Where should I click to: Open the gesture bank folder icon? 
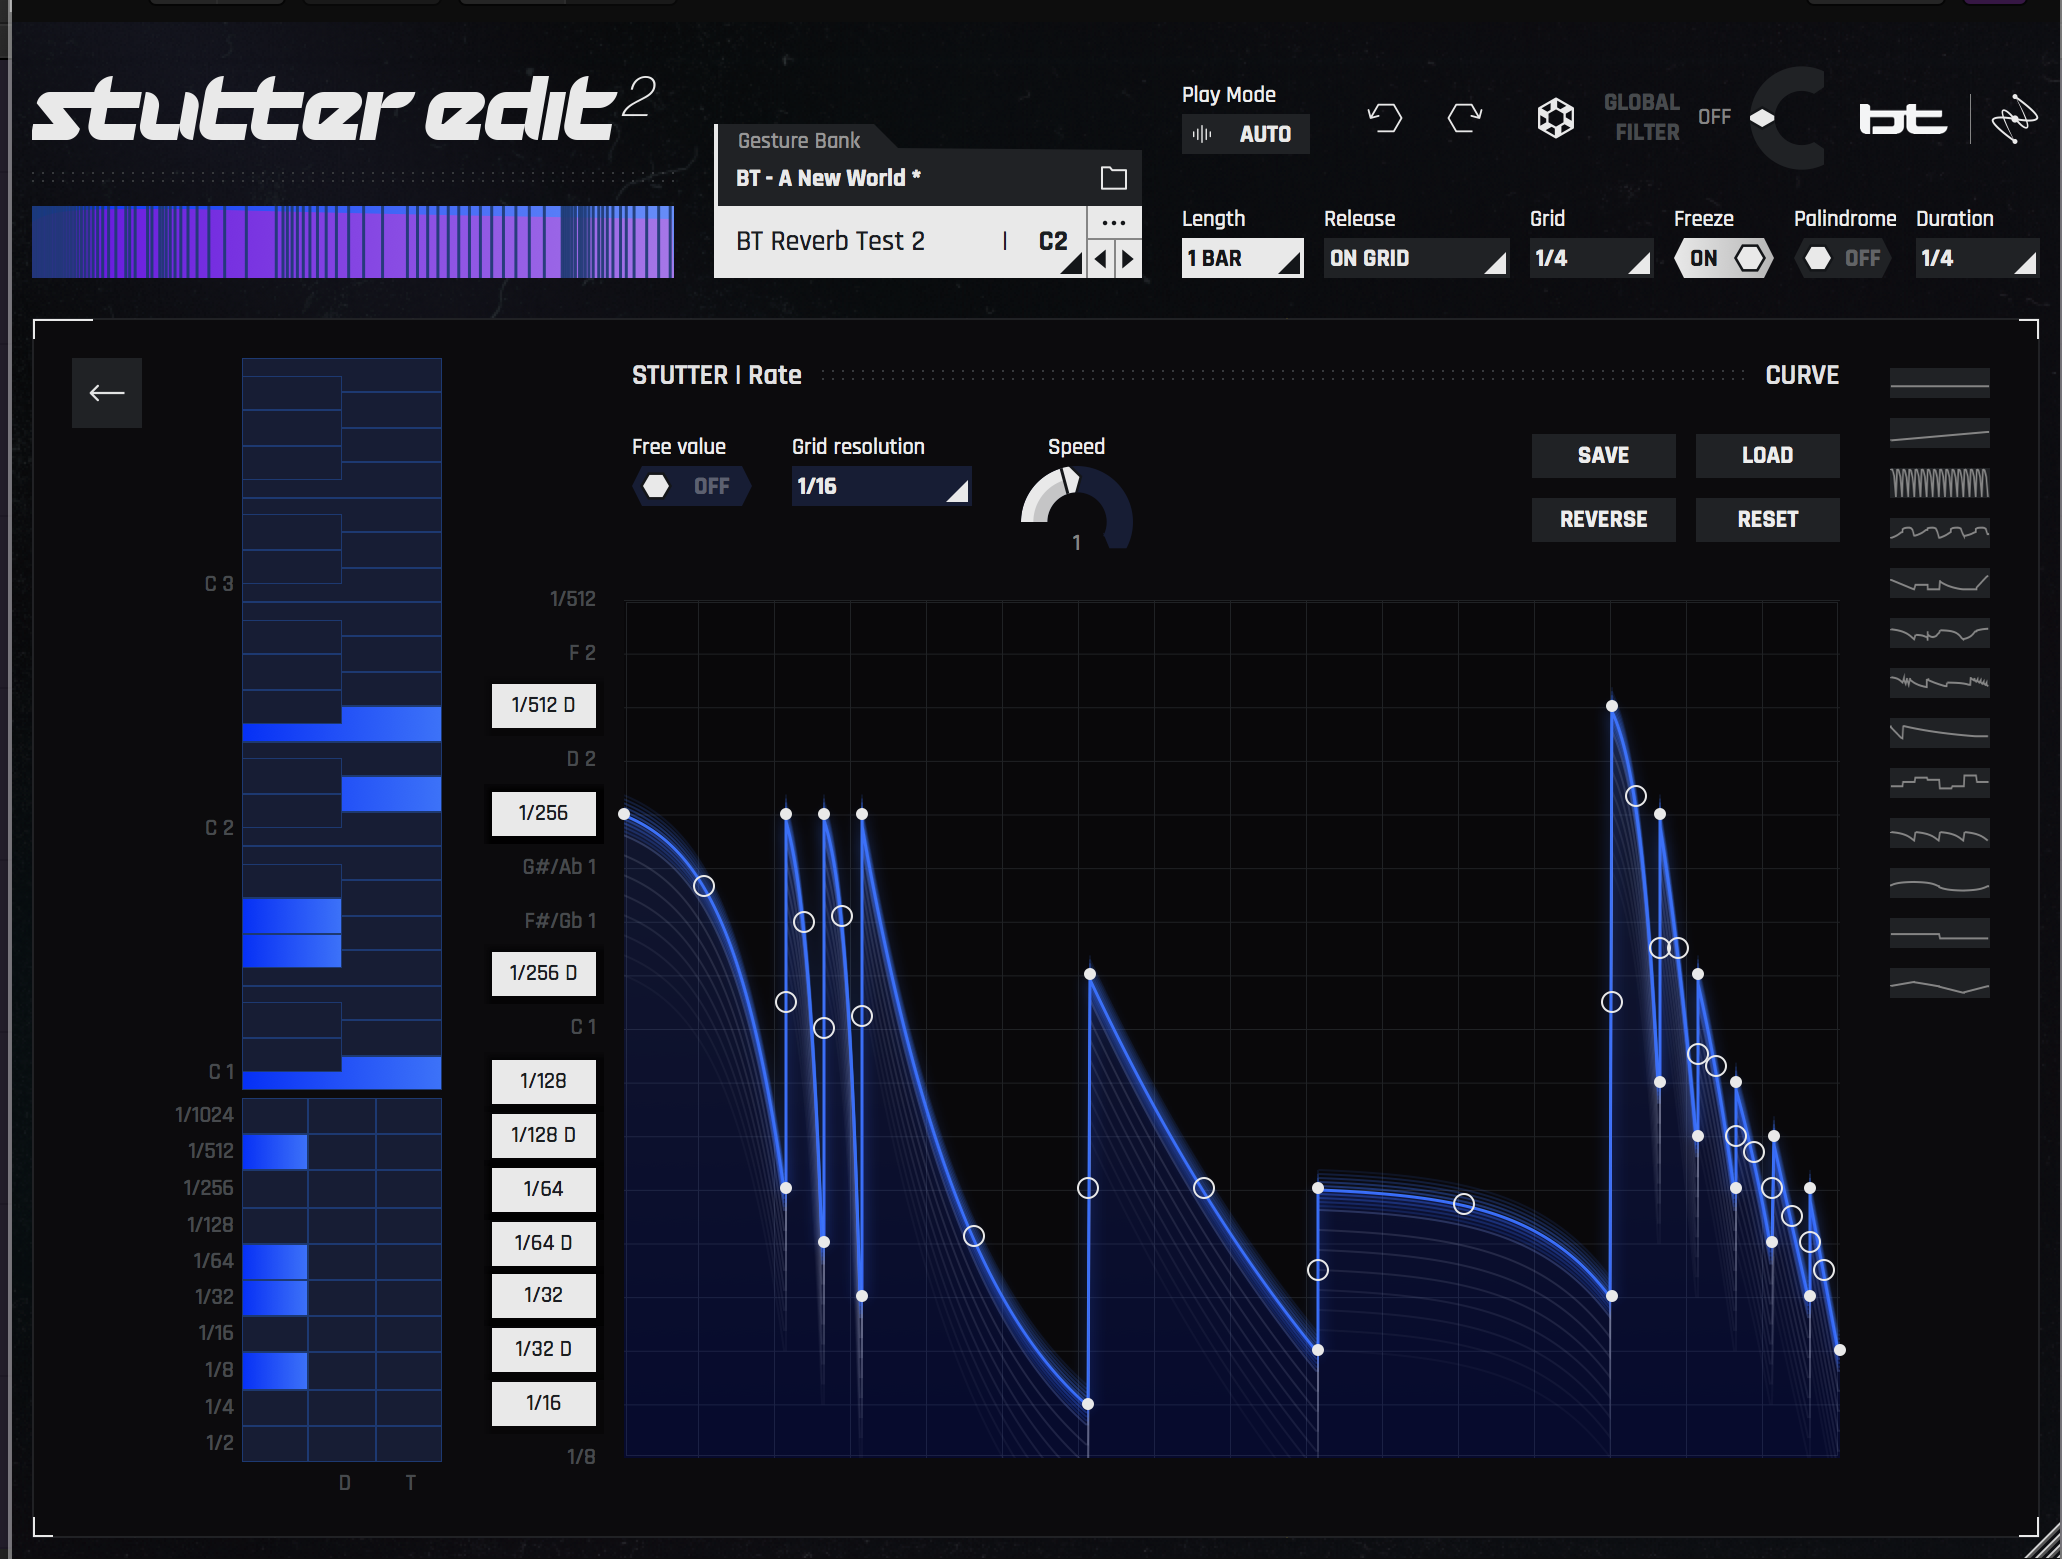pos(1113,178)
